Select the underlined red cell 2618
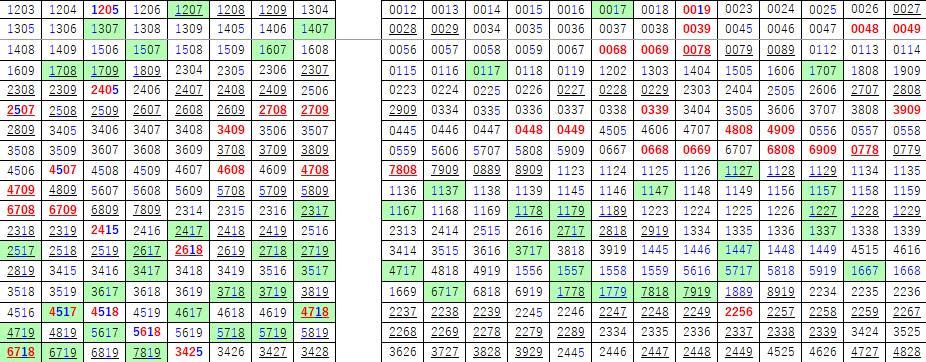 pyautogui.click(x=188, y=251)
